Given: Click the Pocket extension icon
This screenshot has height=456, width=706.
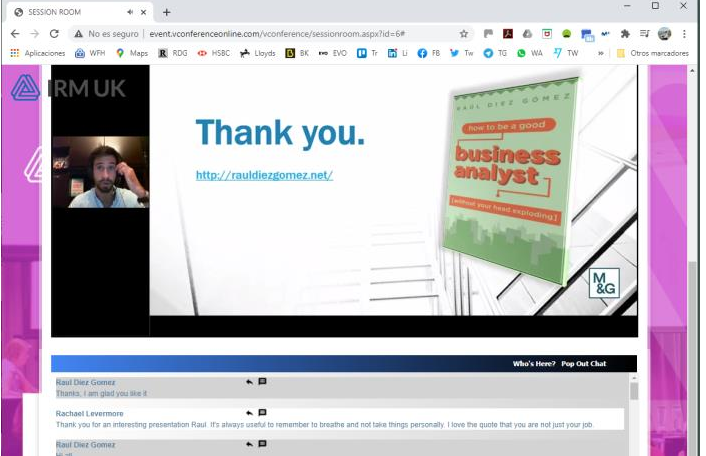Looking at the screenshot, I should (x=547, y=34).
